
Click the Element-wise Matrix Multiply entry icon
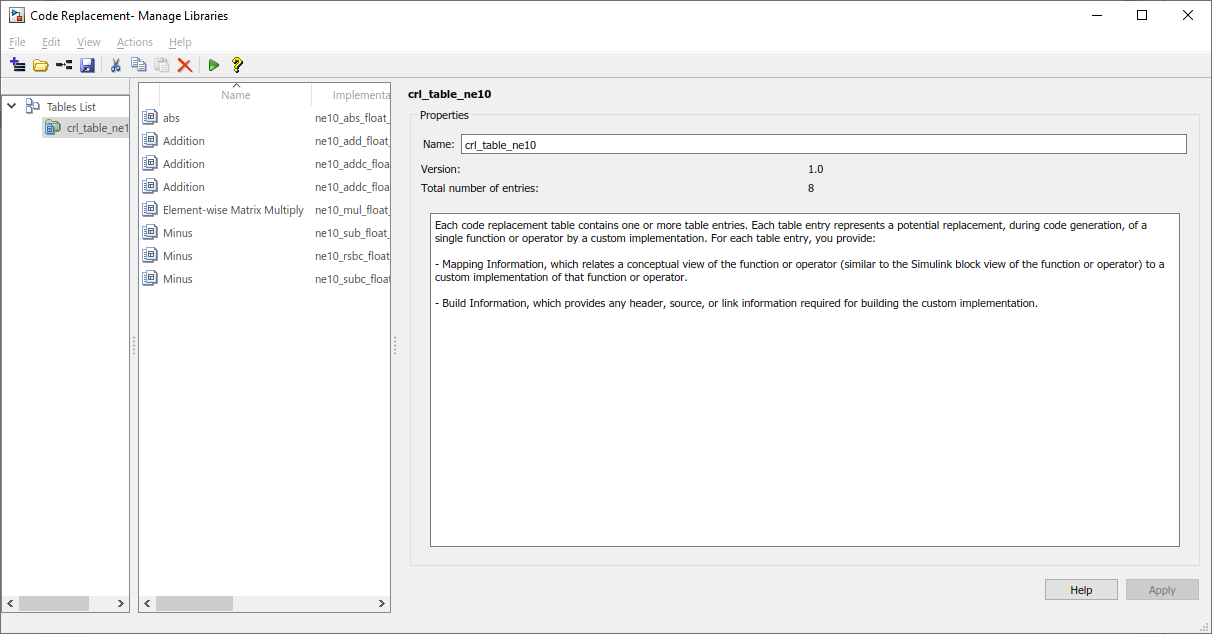point(150,209)
